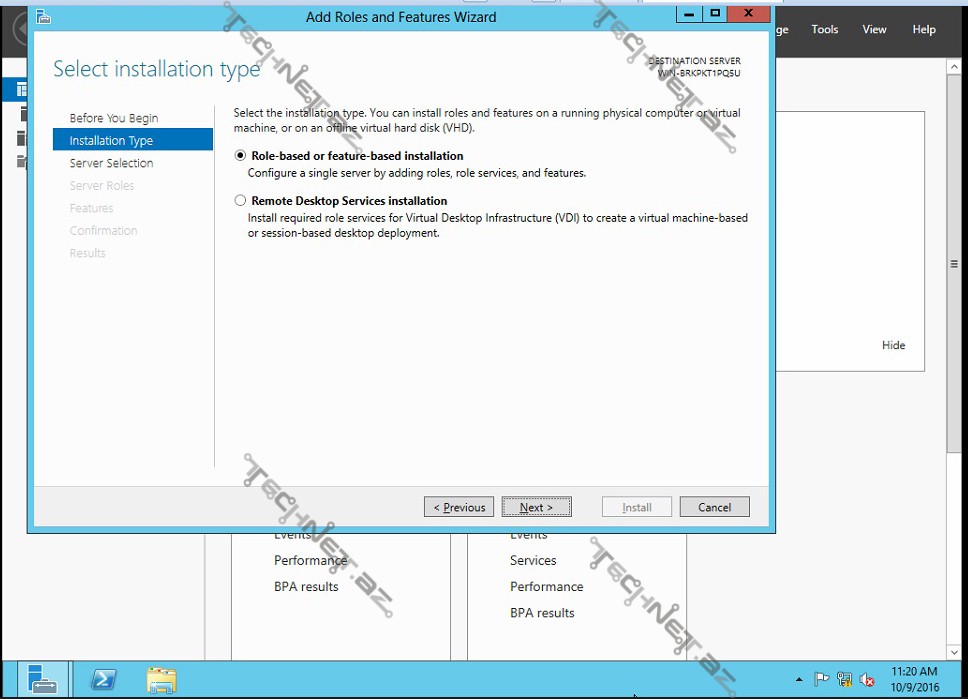This screenshot has height=699, width=968.
Task: Show hidden tray icons arrow
Action: click(x=798, y=680)
